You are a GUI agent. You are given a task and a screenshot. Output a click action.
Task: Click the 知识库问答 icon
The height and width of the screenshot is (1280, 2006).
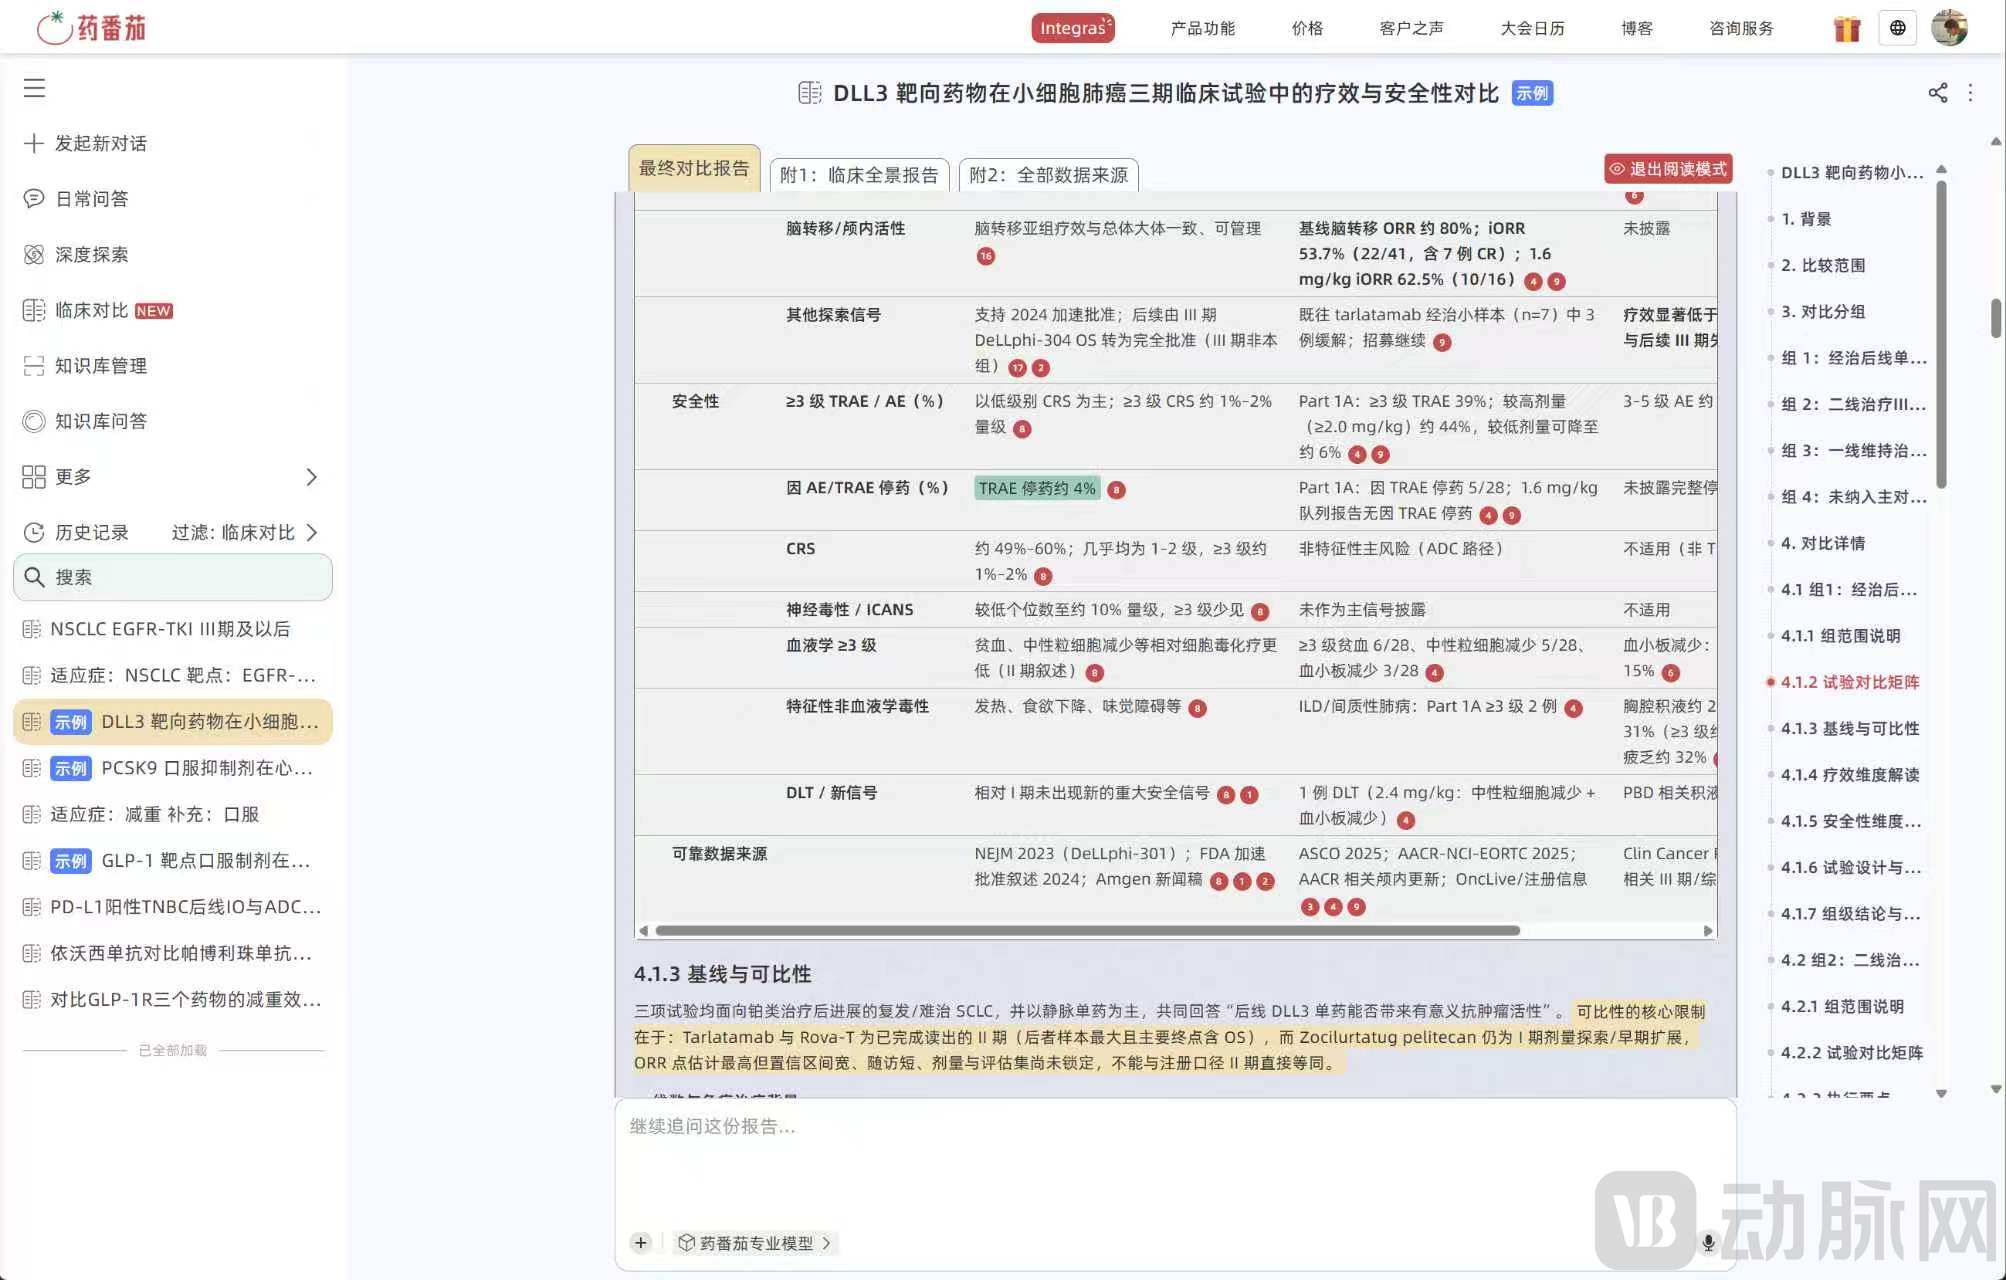point(34,421)
